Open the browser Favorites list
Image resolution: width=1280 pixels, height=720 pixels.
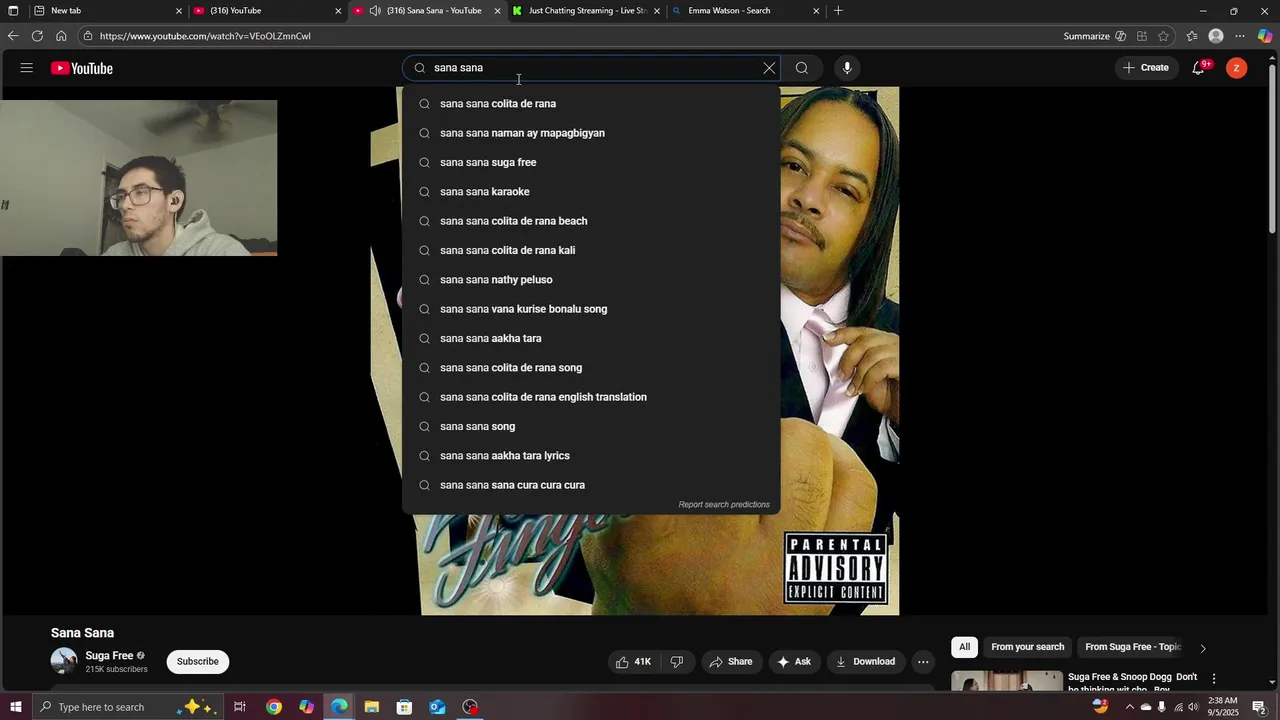[x=1192, y=36]
